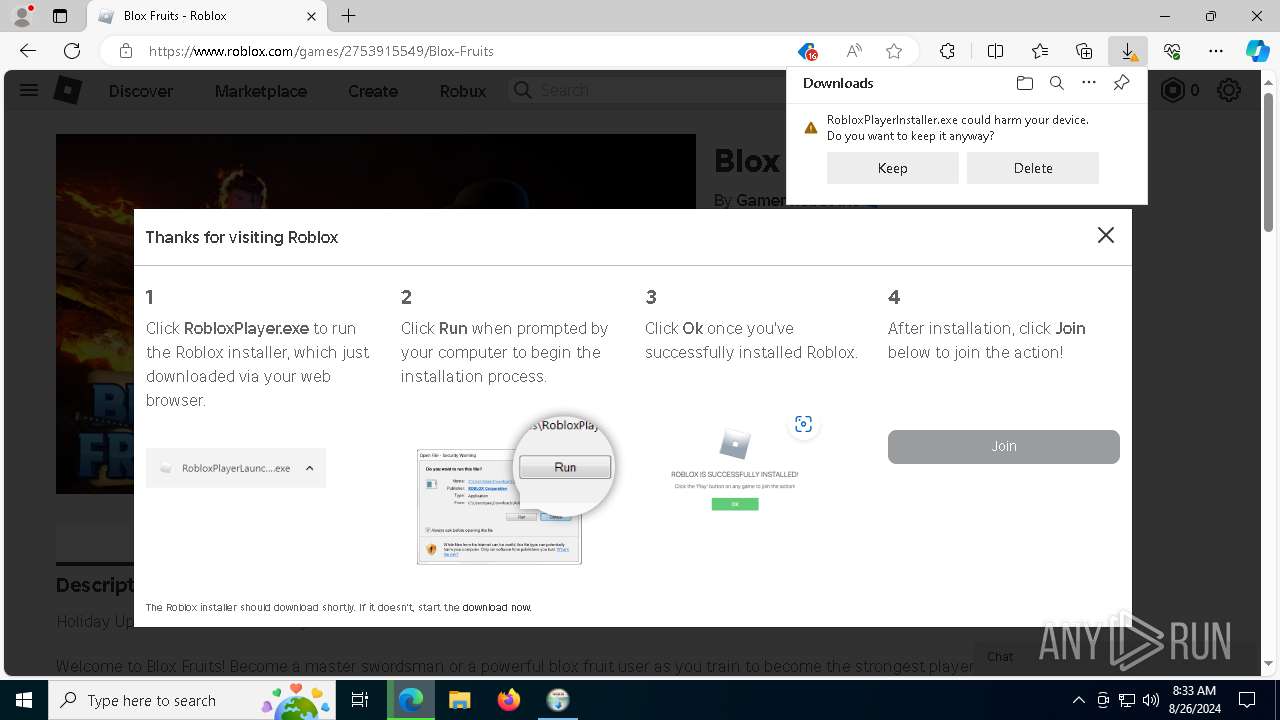Add this page to favorites star
Image resolution: width=1280 pixels, height=720 pixels.
pos(894,51)
